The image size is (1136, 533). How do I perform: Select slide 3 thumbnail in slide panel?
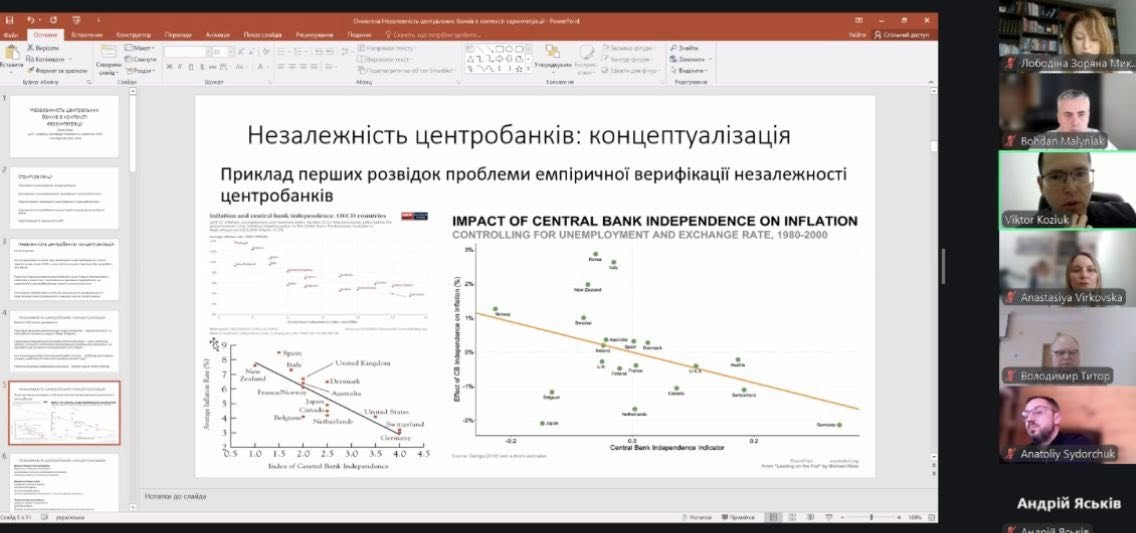(64, 269)
